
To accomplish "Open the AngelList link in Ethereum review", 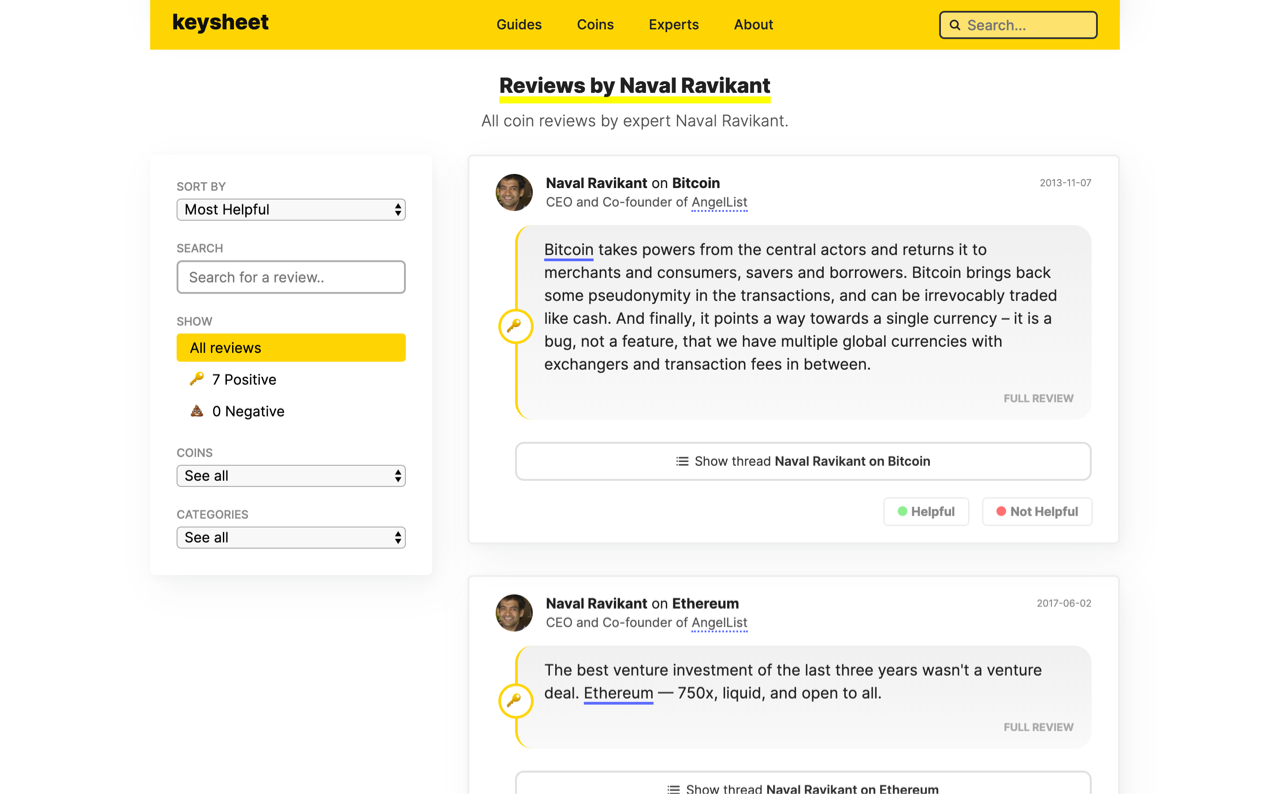I will pyautogui.click(x=719, y=622).
